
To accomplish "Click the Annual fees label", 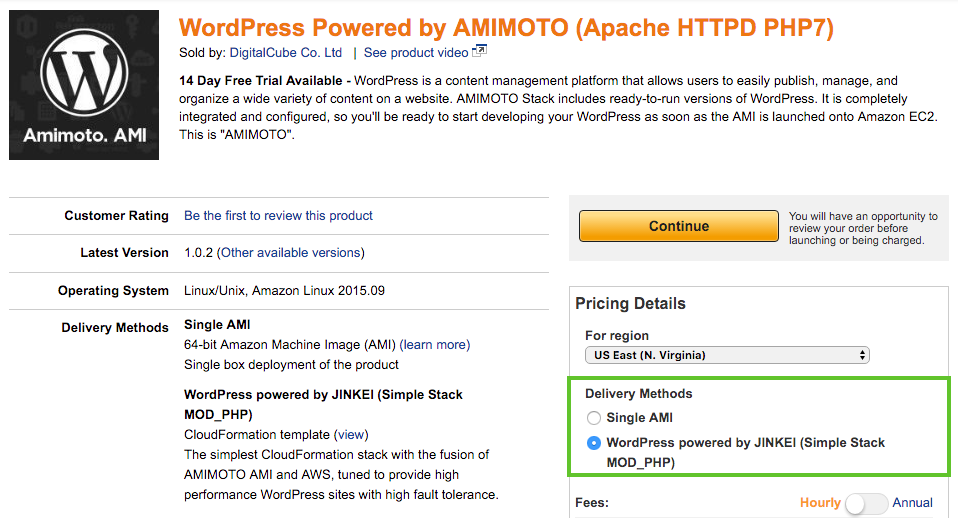I will [912, 503].
